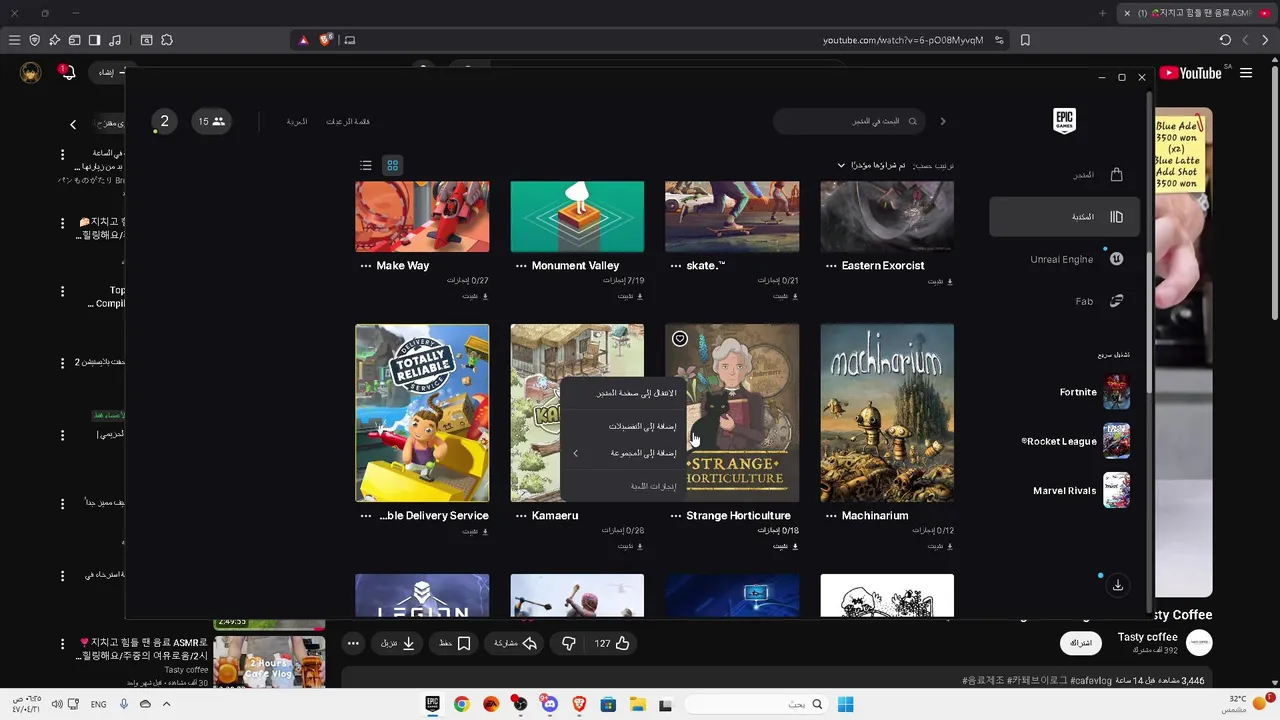Image resolution: width=1280 pixels, height=720 pixels.
Task: Open Fab section in sidebar
Action: coord(1066,301)
